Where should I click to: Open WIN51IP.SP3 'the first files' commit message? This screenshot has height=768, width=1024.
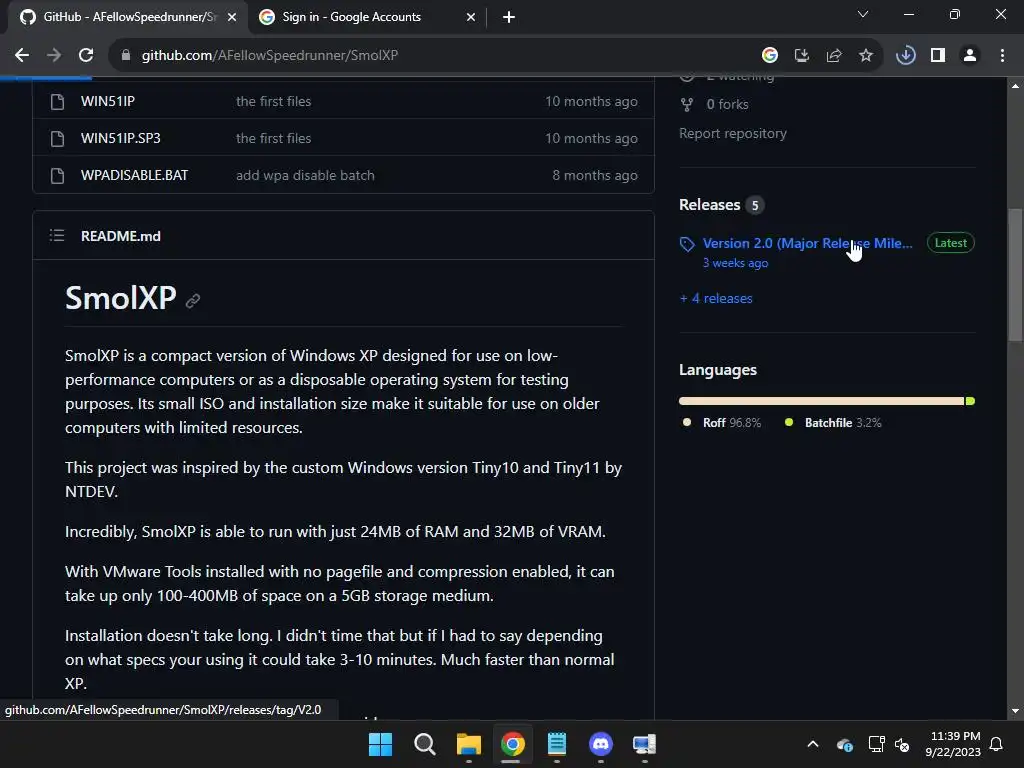click(x=274, y=138)
